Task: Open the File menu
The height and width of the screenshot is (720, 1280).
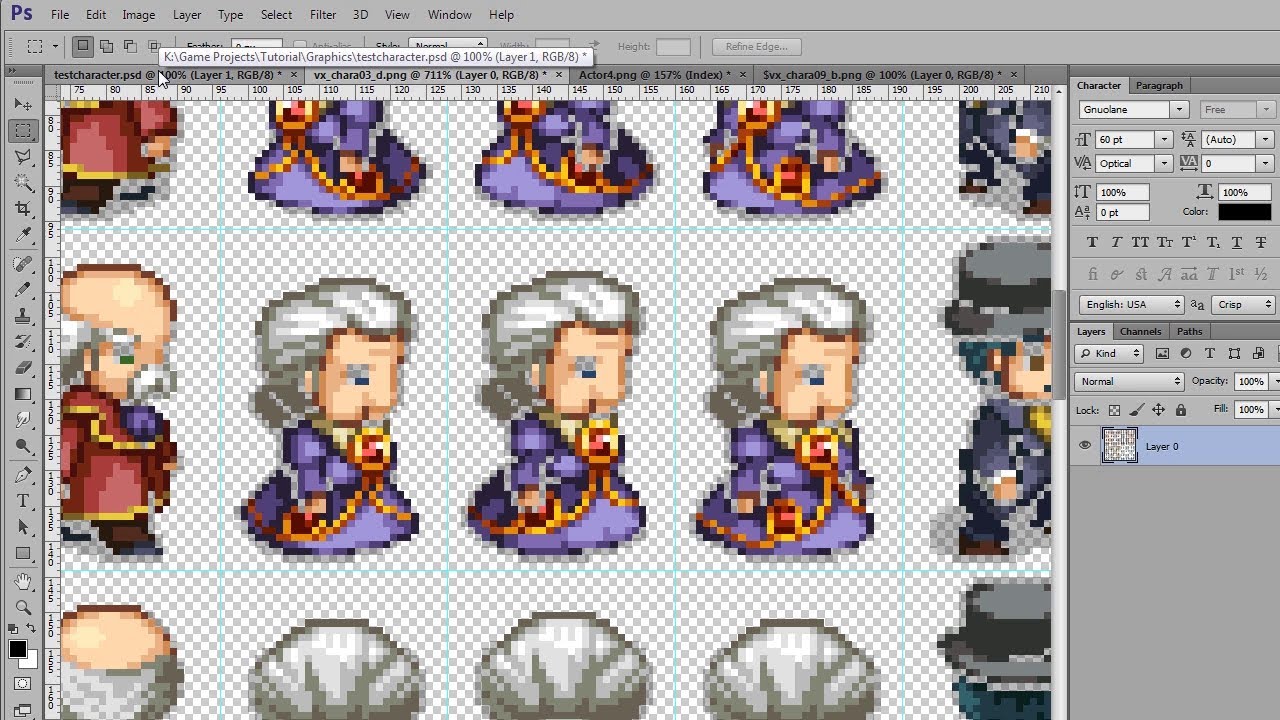Action: point(60,14)
